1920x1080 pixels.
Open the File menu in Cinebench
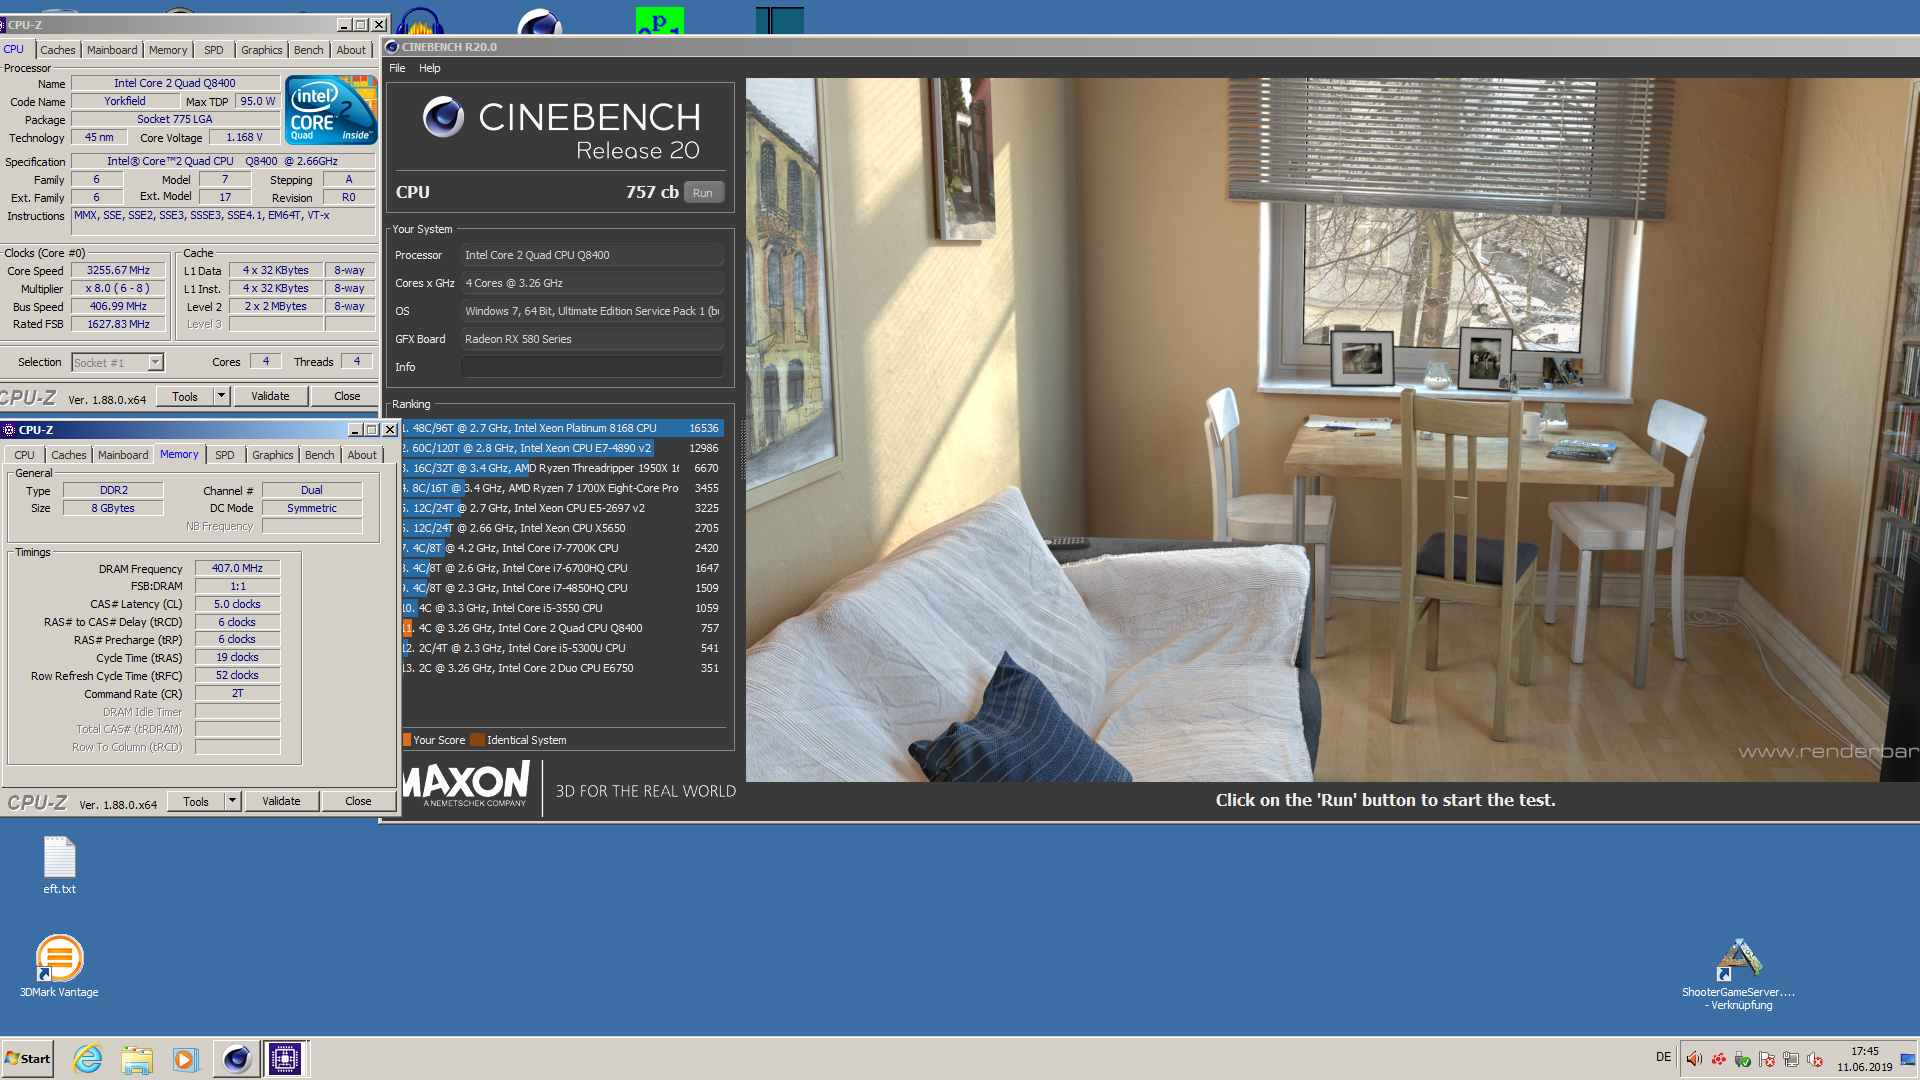pyautogui.click(x=397, y=68)
